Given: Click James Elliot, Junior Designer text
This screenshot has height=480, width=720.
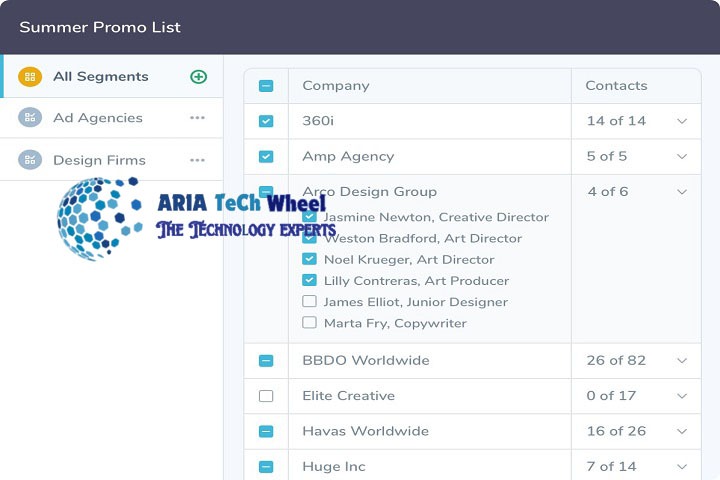Looking at the screenshot, I should tap(416, 302).
